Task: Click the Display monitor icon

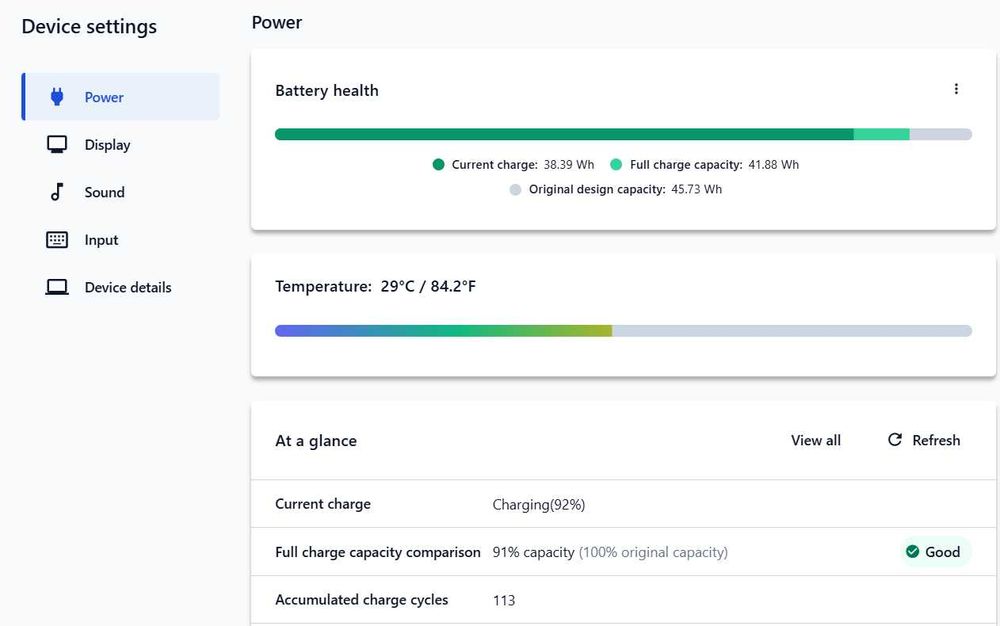Action: click(x=57, y=145)
